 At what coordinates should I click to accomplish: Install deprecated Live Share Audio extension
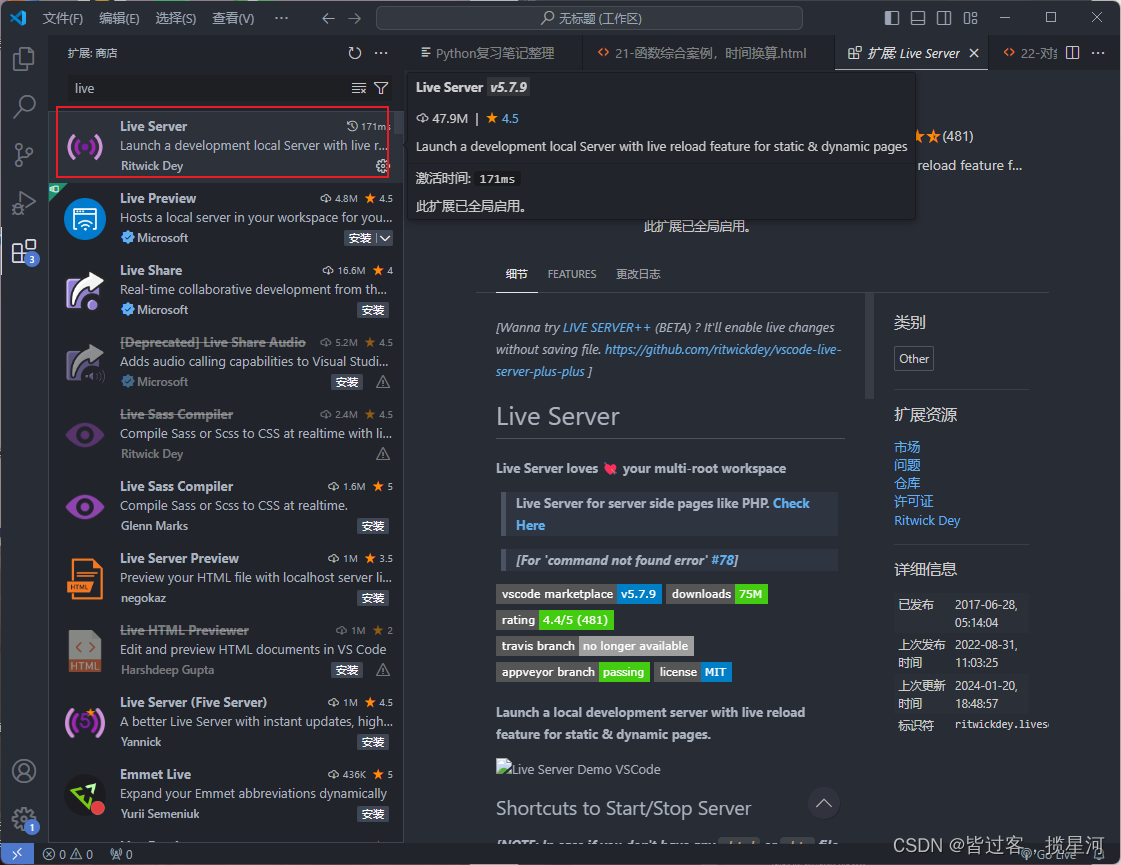pos(347,382)
